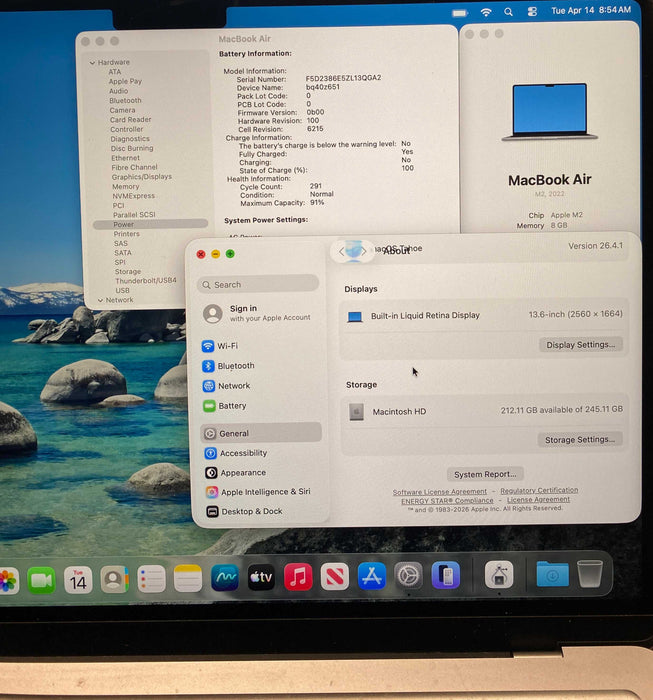Open Apple Intelligence & Siri settings
Image resolution: width=653 pixels, height=700 pixels.
pos(262,492)
